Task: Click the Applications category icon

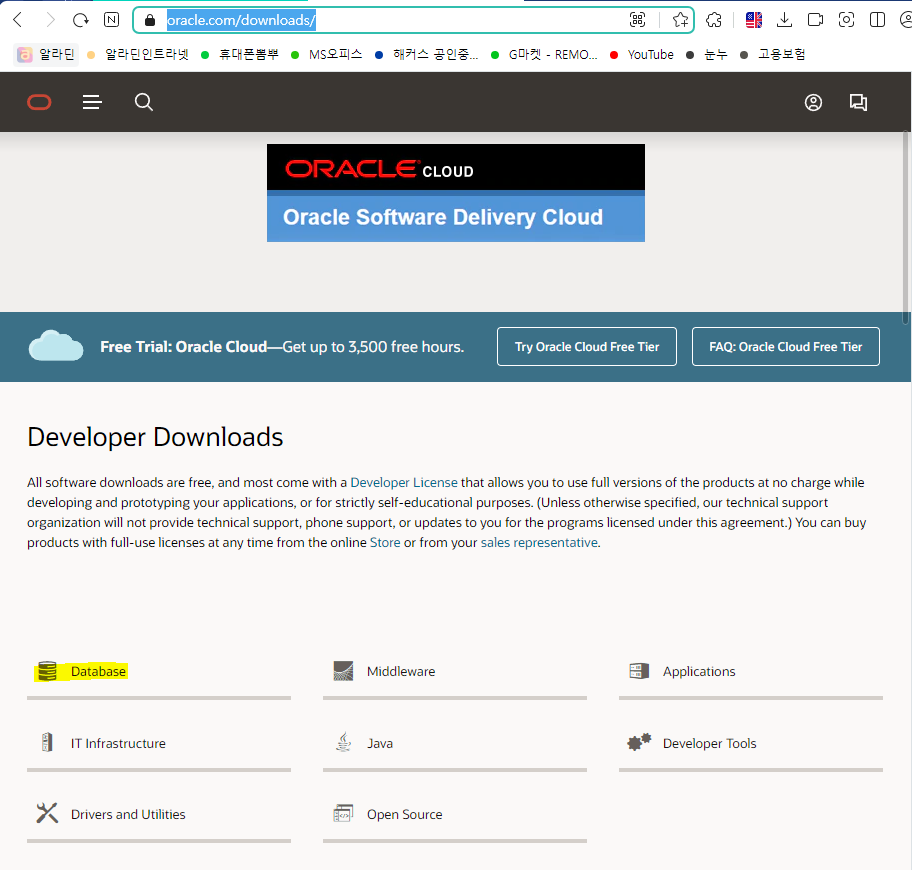Action: (x=639, y=671)
